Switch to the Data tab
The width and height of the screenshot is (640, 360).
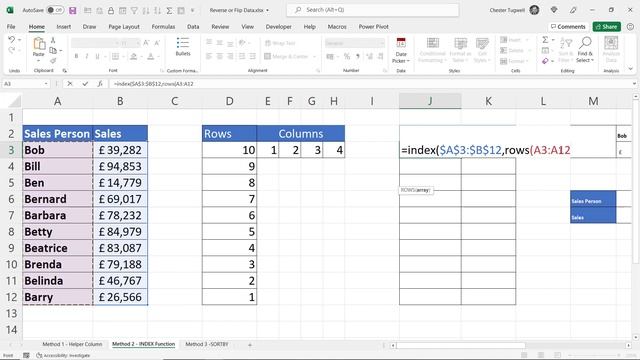pyautogui.click(x=193, y=27)
